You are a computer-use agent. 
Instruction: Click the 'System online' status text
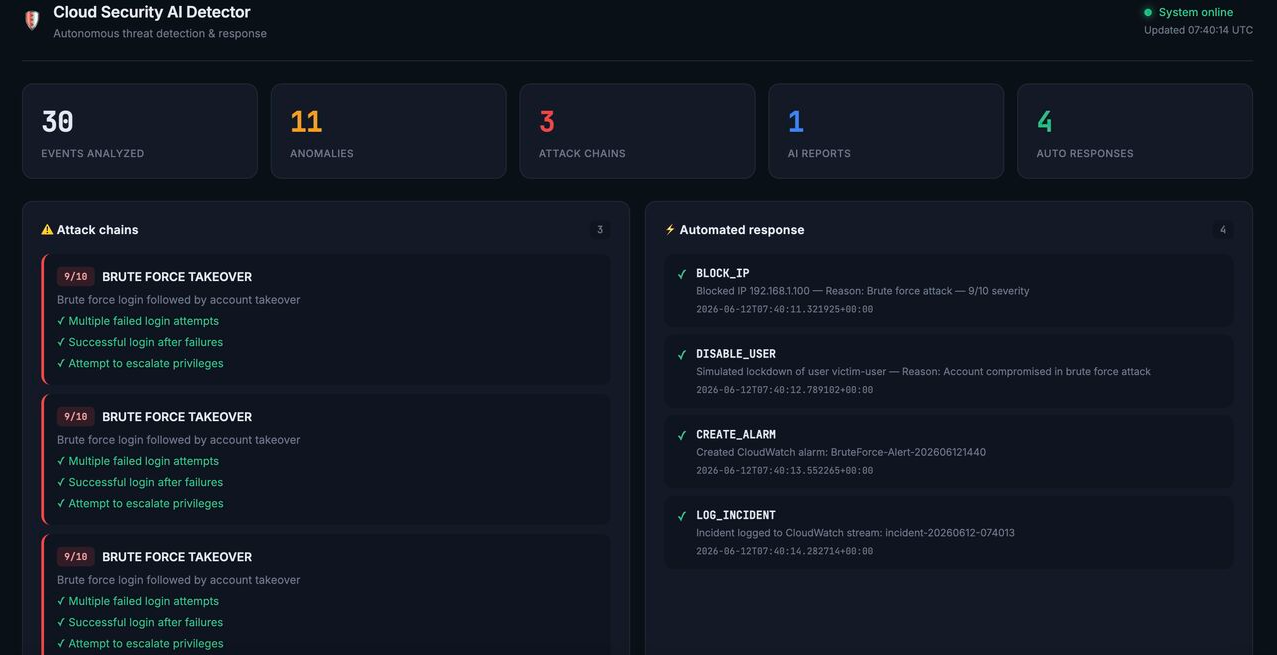tap(1196, 12)
